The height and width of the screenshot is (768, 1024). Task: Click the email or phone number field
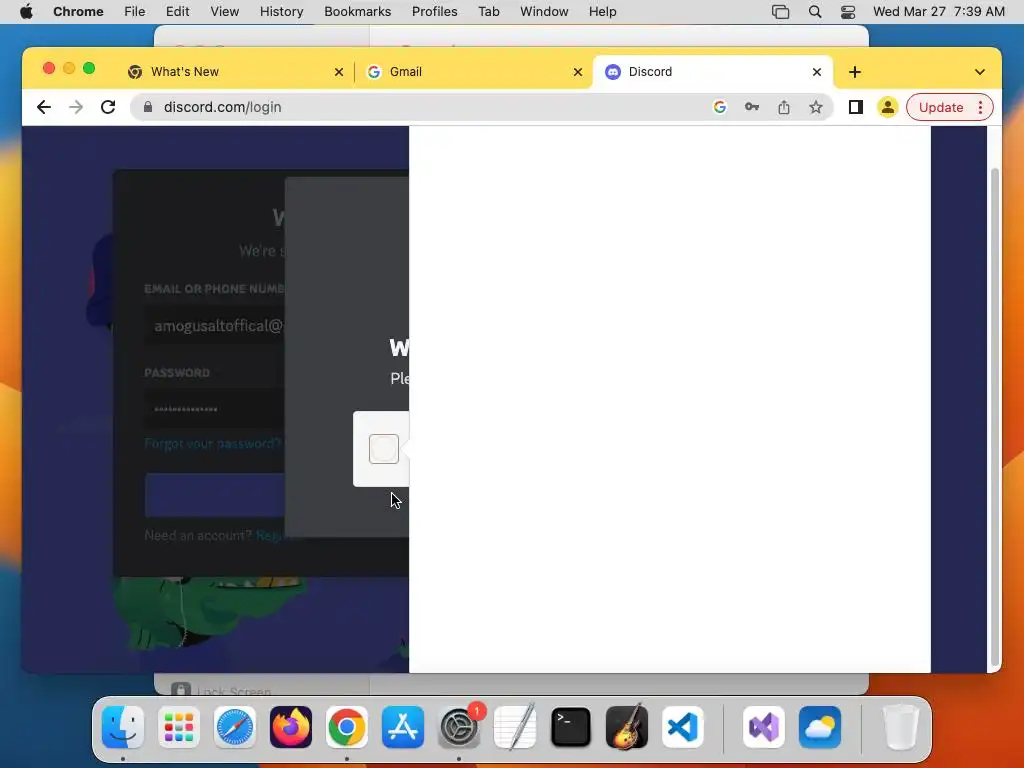point(215,326)
